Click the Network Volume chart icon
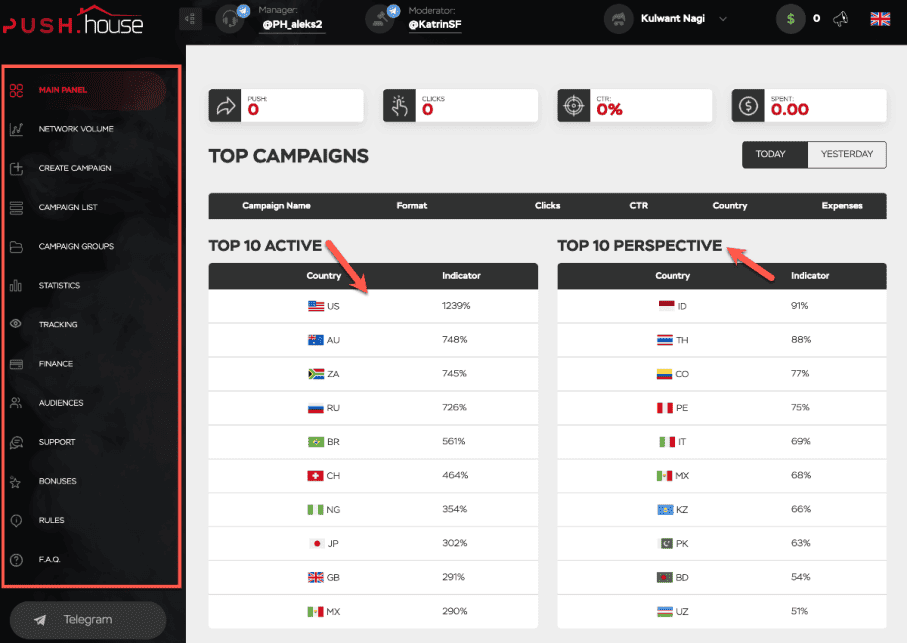907x643 pixels. (x=16, y=129)
